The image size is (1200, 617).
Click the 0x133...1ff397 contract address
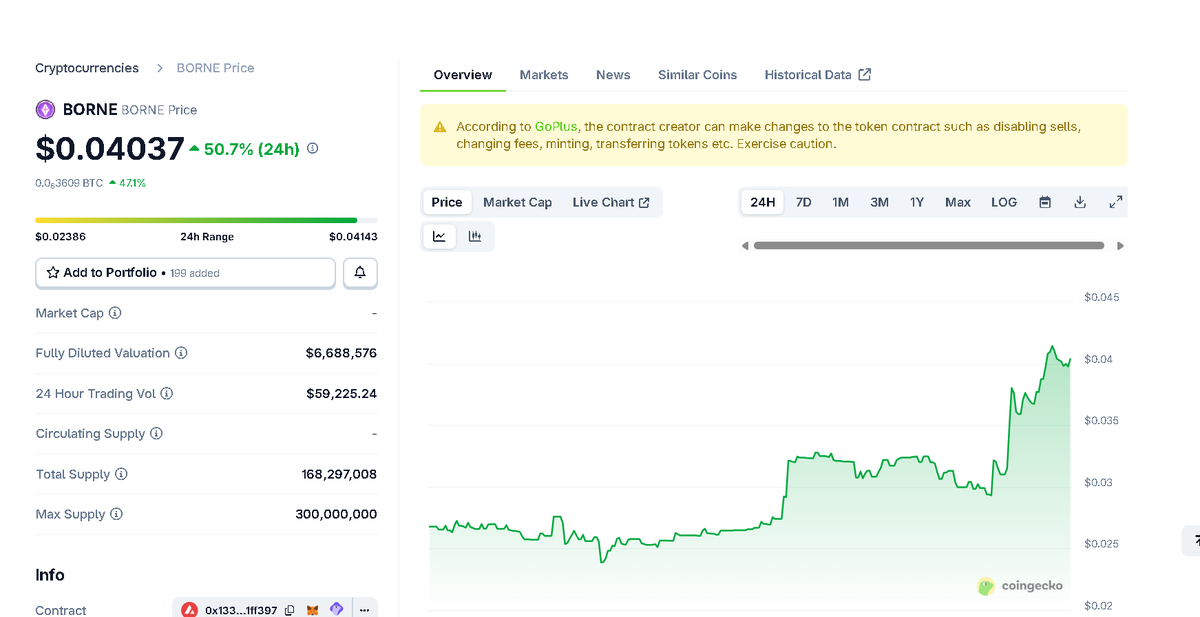tap(241, 610)
